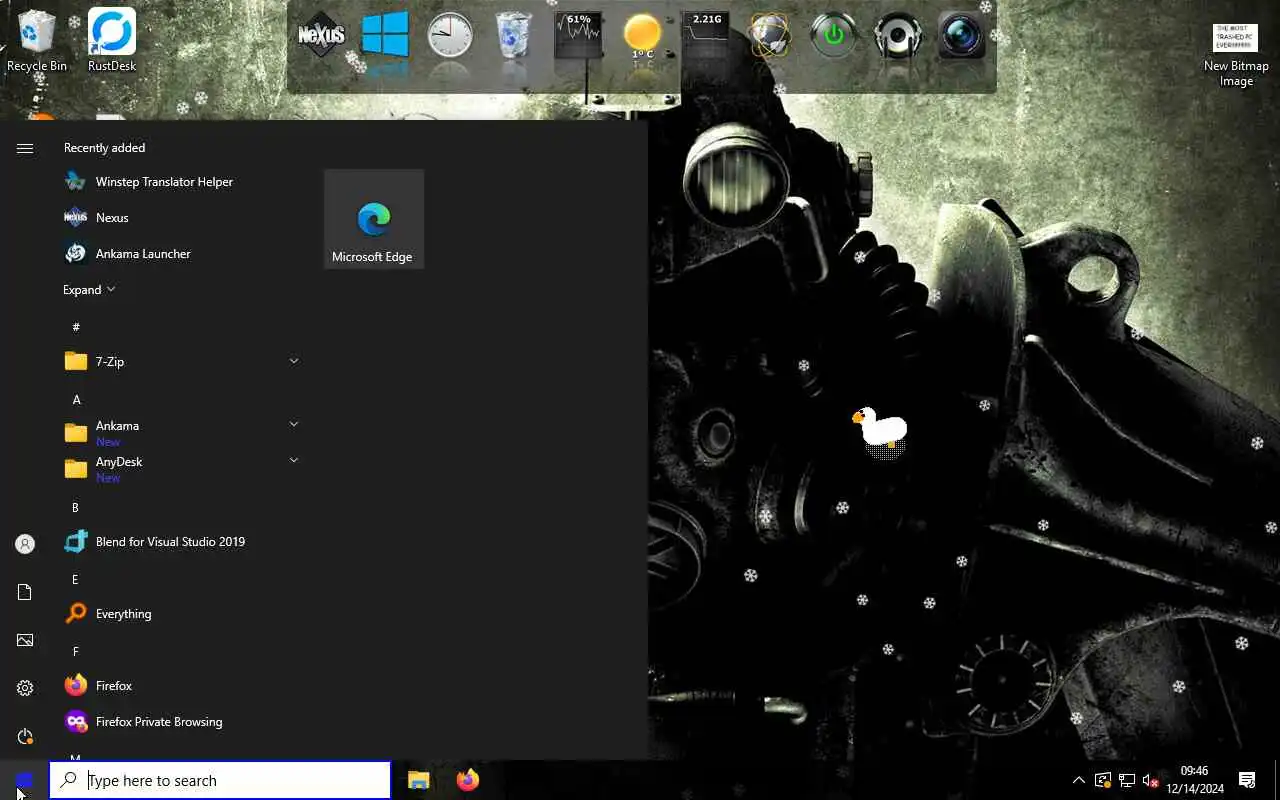1280x800 pixels.
Task: Open the globe network icon in the dock
Action: click(770, 36)
